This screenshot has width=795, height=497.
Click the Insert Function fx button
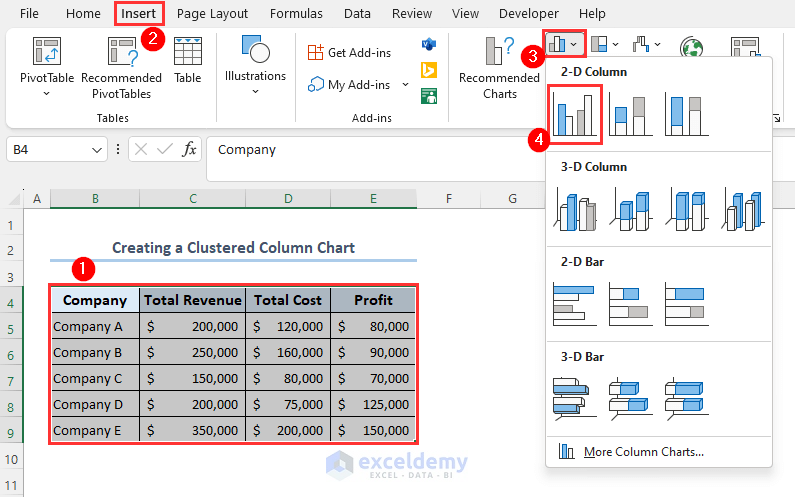point(190,150)
